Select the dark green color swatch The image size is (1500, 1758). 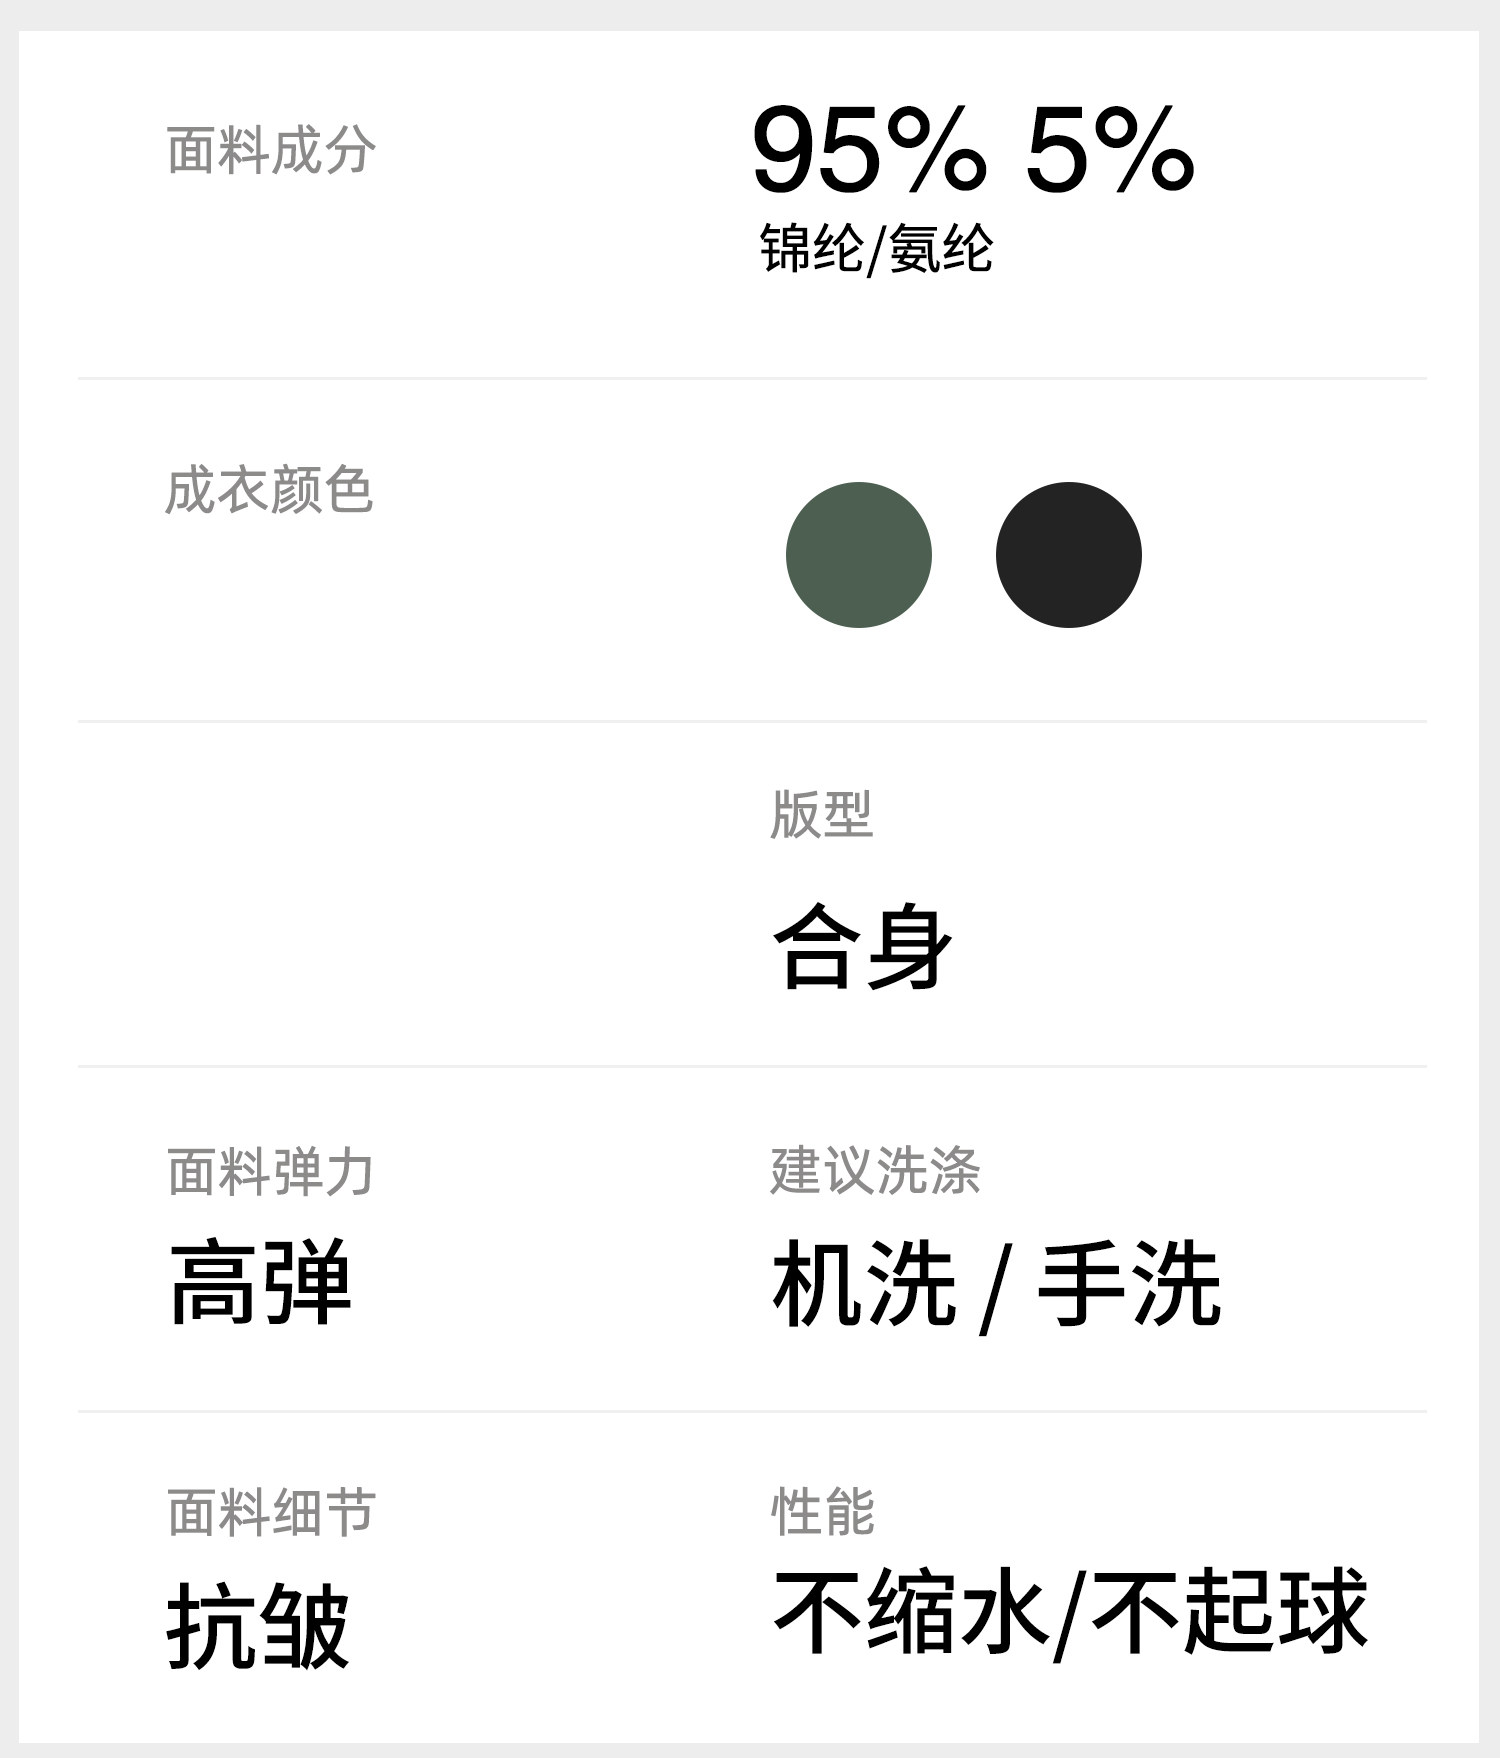click(x=858, y=555)
